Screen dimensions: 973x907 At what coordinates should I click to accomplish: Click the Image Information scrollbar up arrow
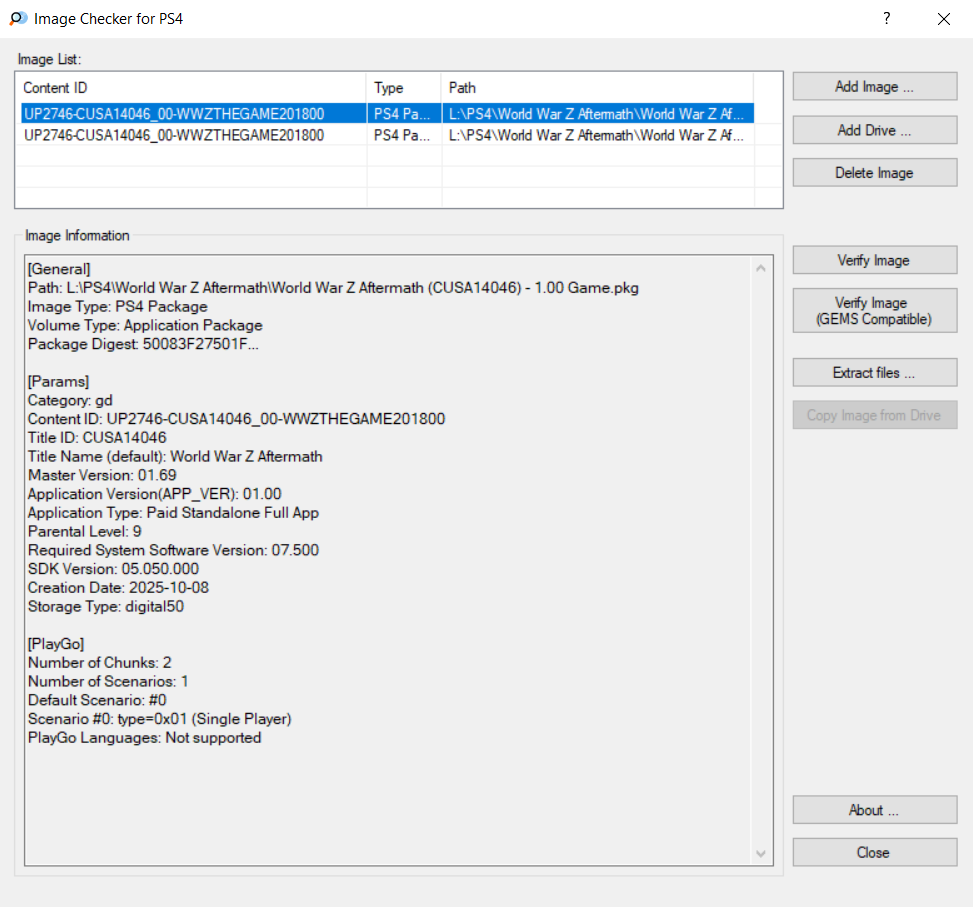pos(763,268)
